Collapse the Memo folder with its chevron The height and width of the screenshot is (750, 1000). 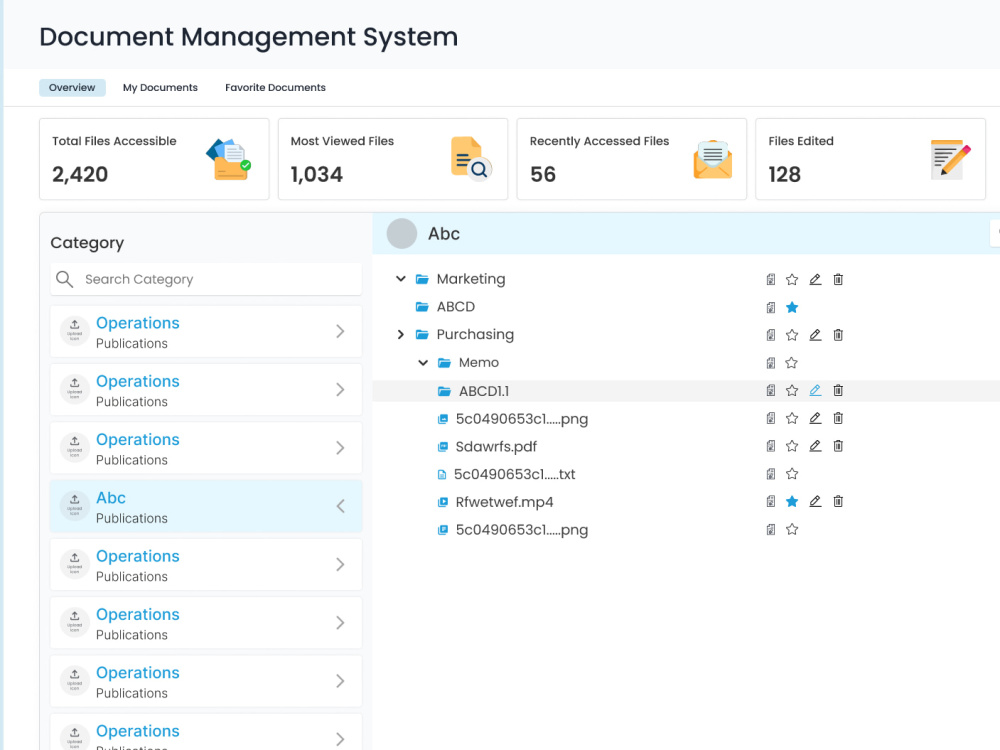click(x=423, y=362)
